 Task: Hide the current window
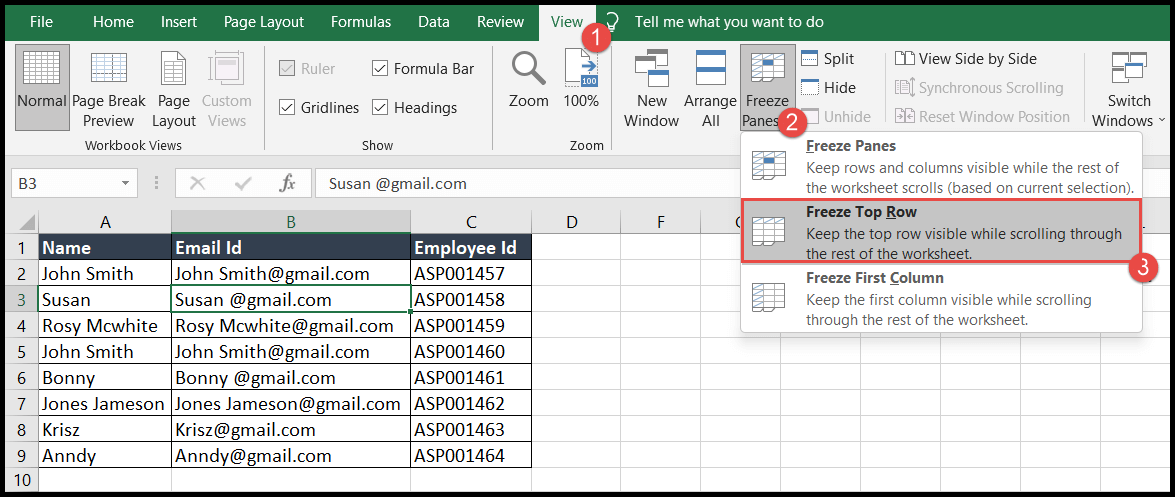pos(828,88)
